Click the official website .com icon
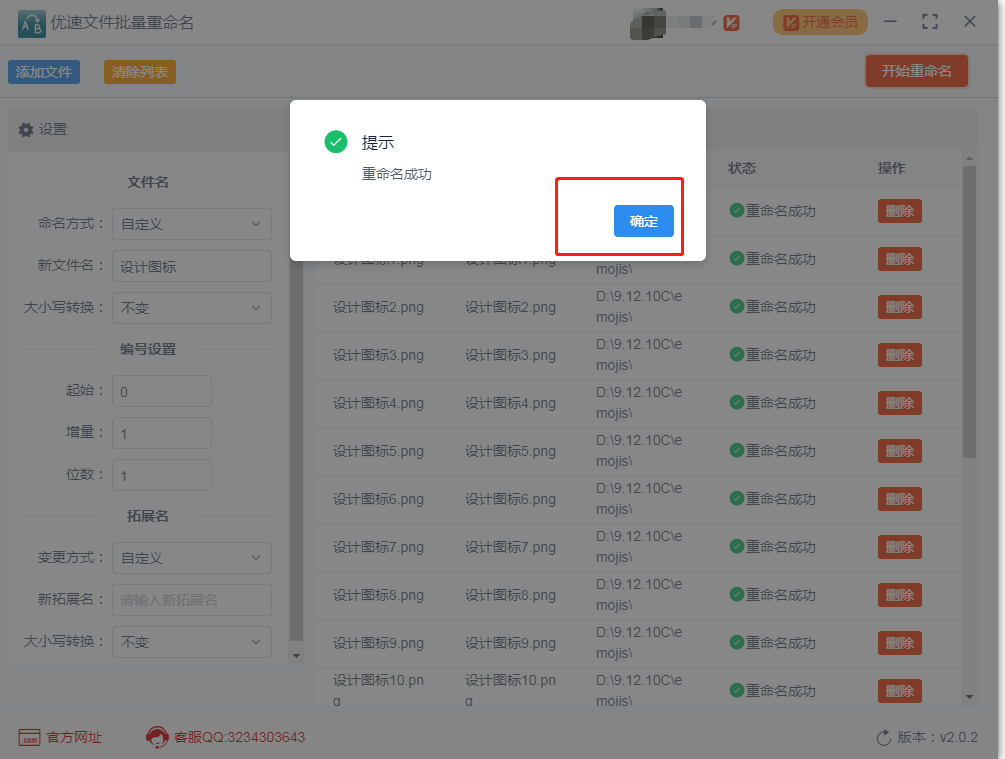 pyautogui.click(x=29, y=737)
